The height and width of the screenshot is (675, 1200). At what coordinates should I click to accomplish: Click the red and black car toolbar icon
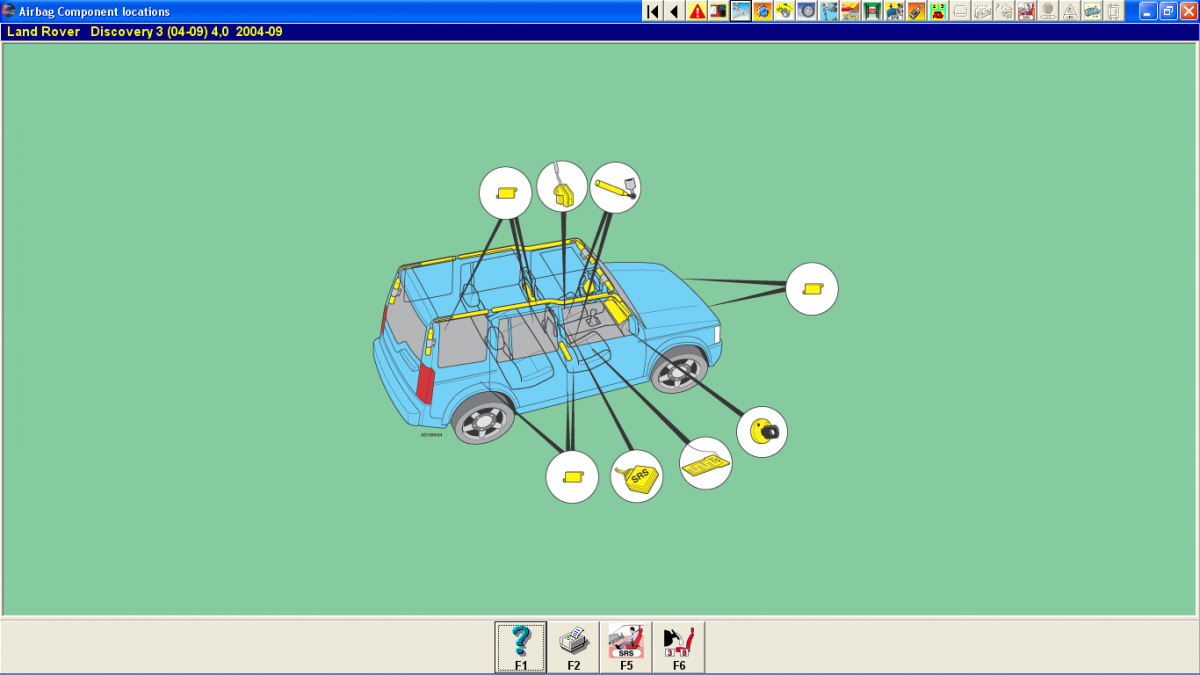[718, 11]
